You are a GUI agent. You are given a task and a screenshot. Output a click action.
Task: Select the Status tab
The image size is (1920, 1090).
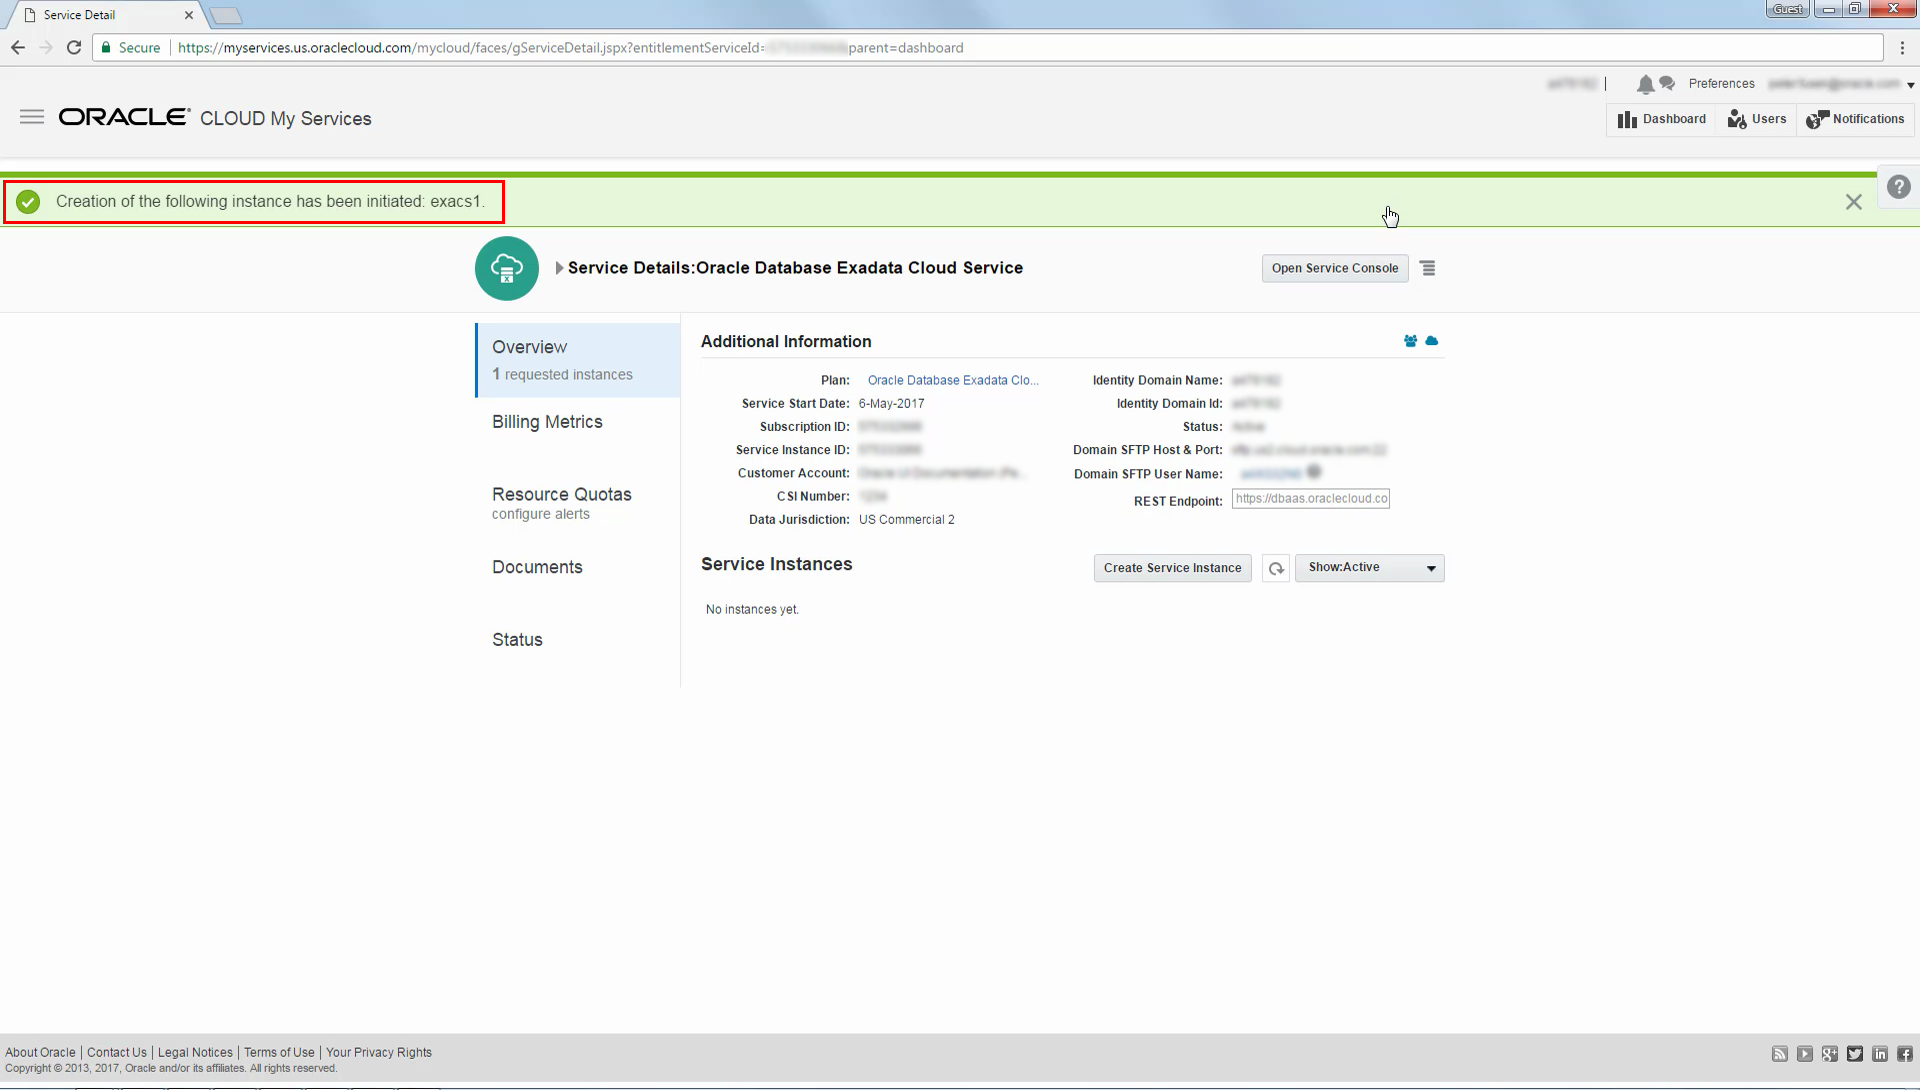[x=517, y=640]
